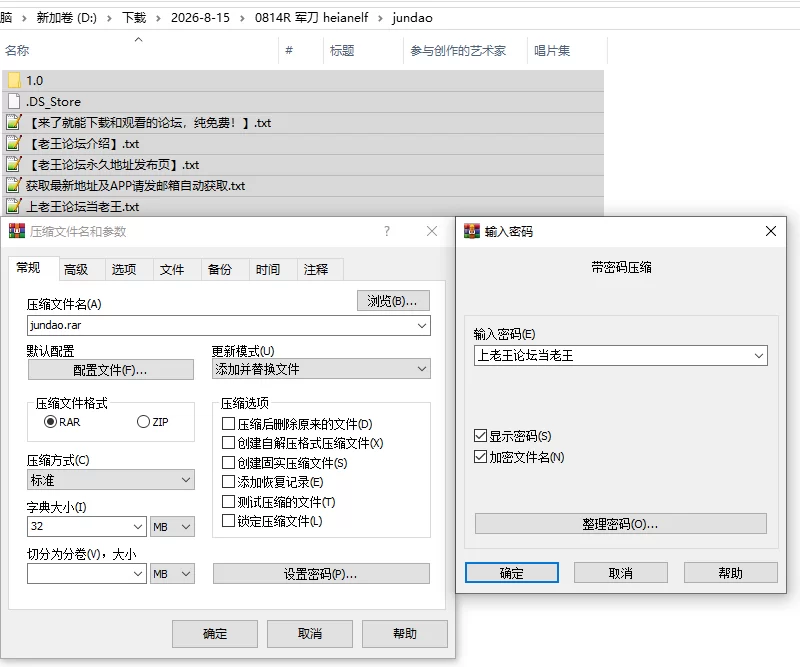Enable 创建固实压缩文件 option
This screenshot has height=667, width=800.
[229, 462]
